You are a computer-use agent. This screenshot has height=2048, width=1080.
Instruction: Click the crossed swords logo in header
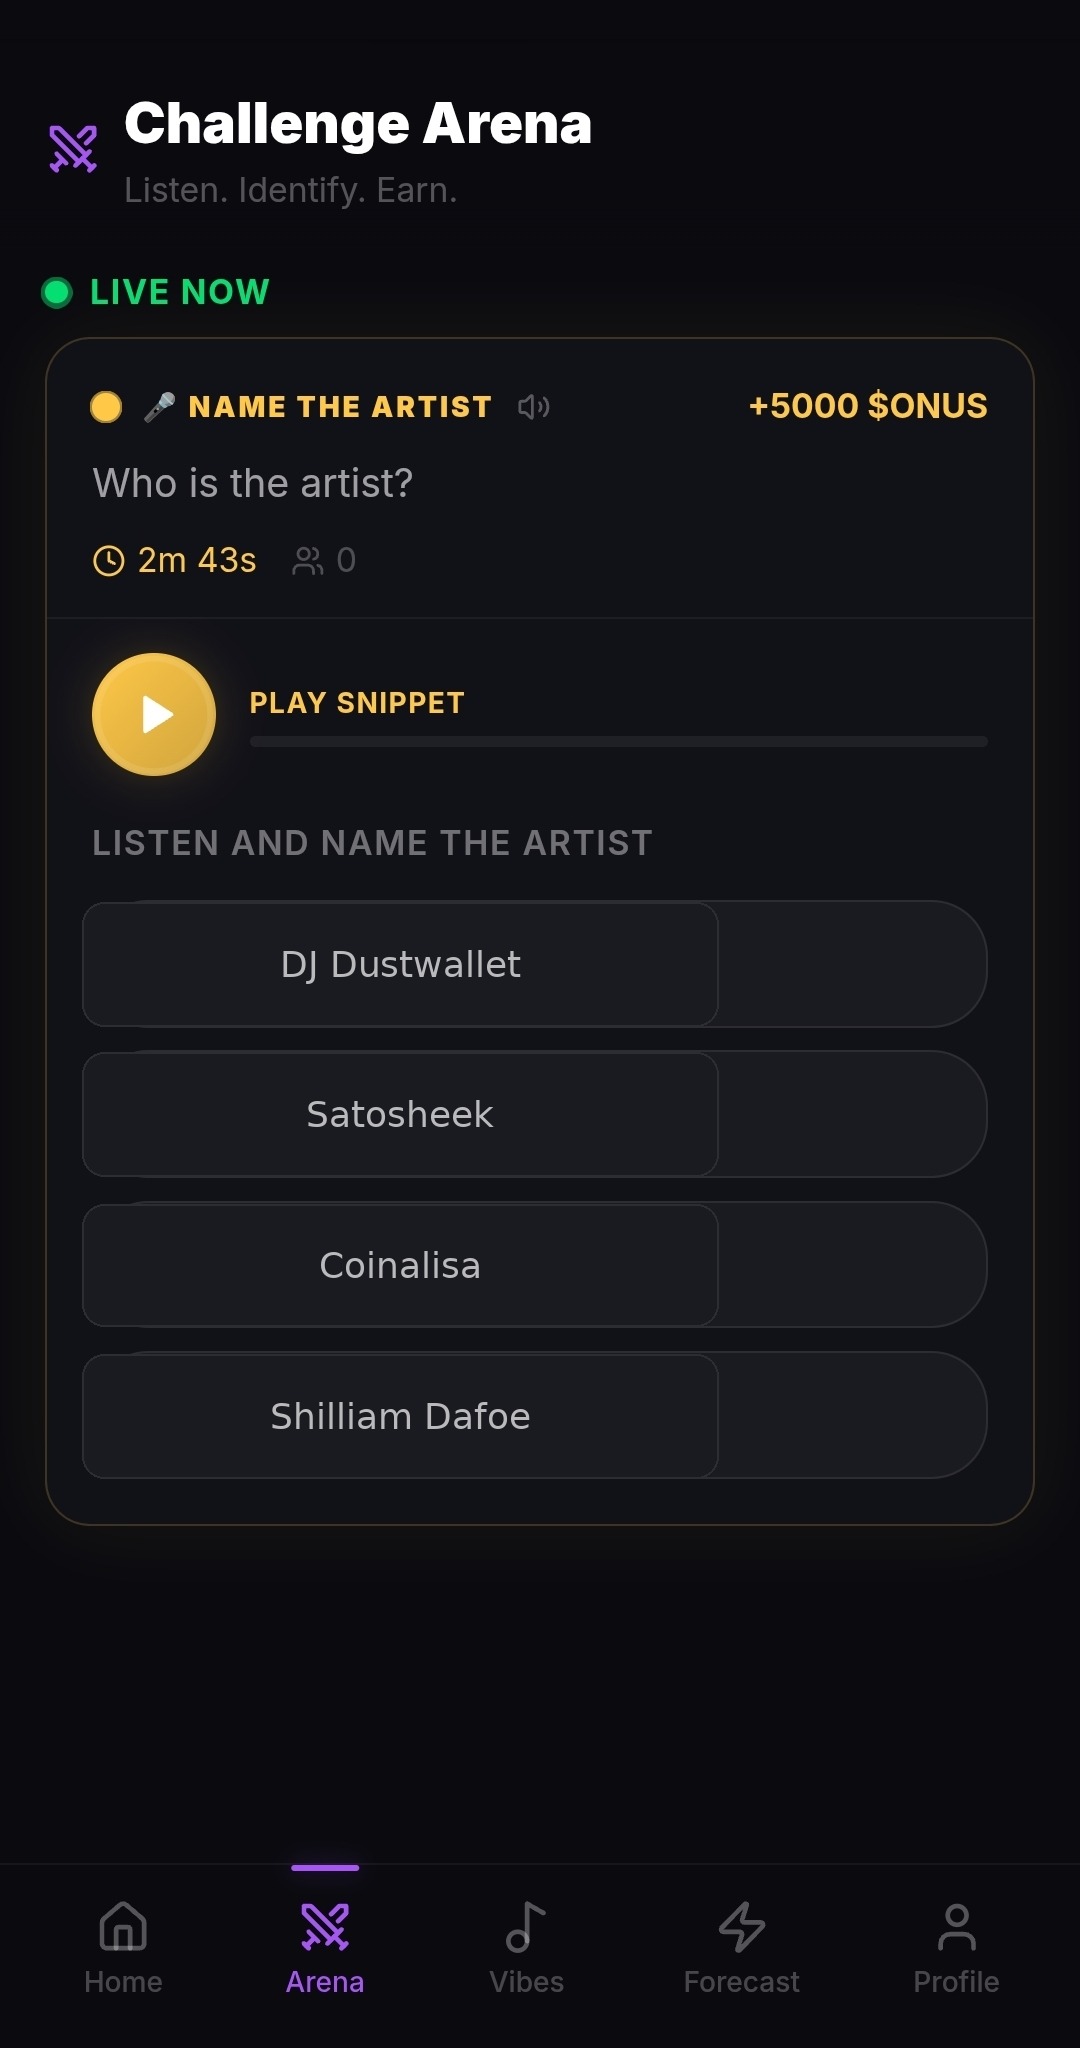(74, 149)
